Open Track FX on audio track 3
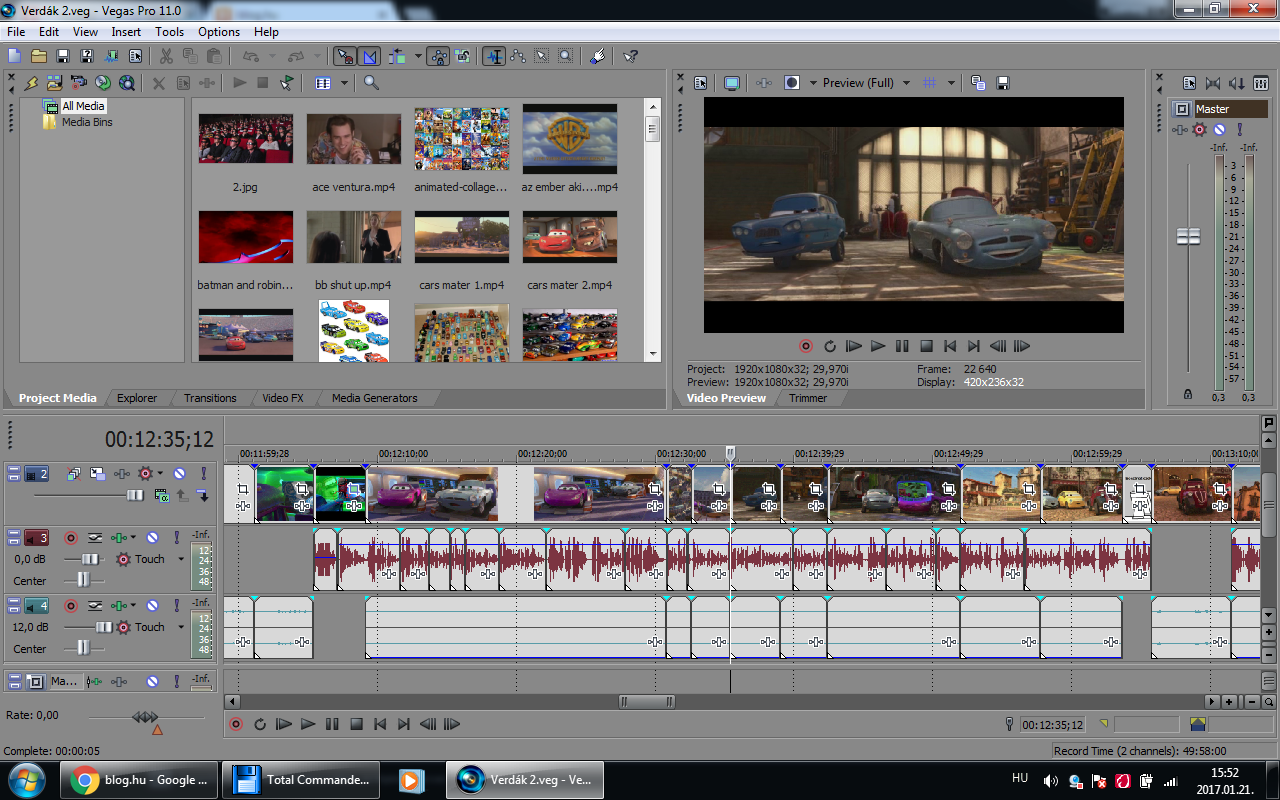Image resolution: width=1280 pixels, height=800 pixels. (120, 537)
